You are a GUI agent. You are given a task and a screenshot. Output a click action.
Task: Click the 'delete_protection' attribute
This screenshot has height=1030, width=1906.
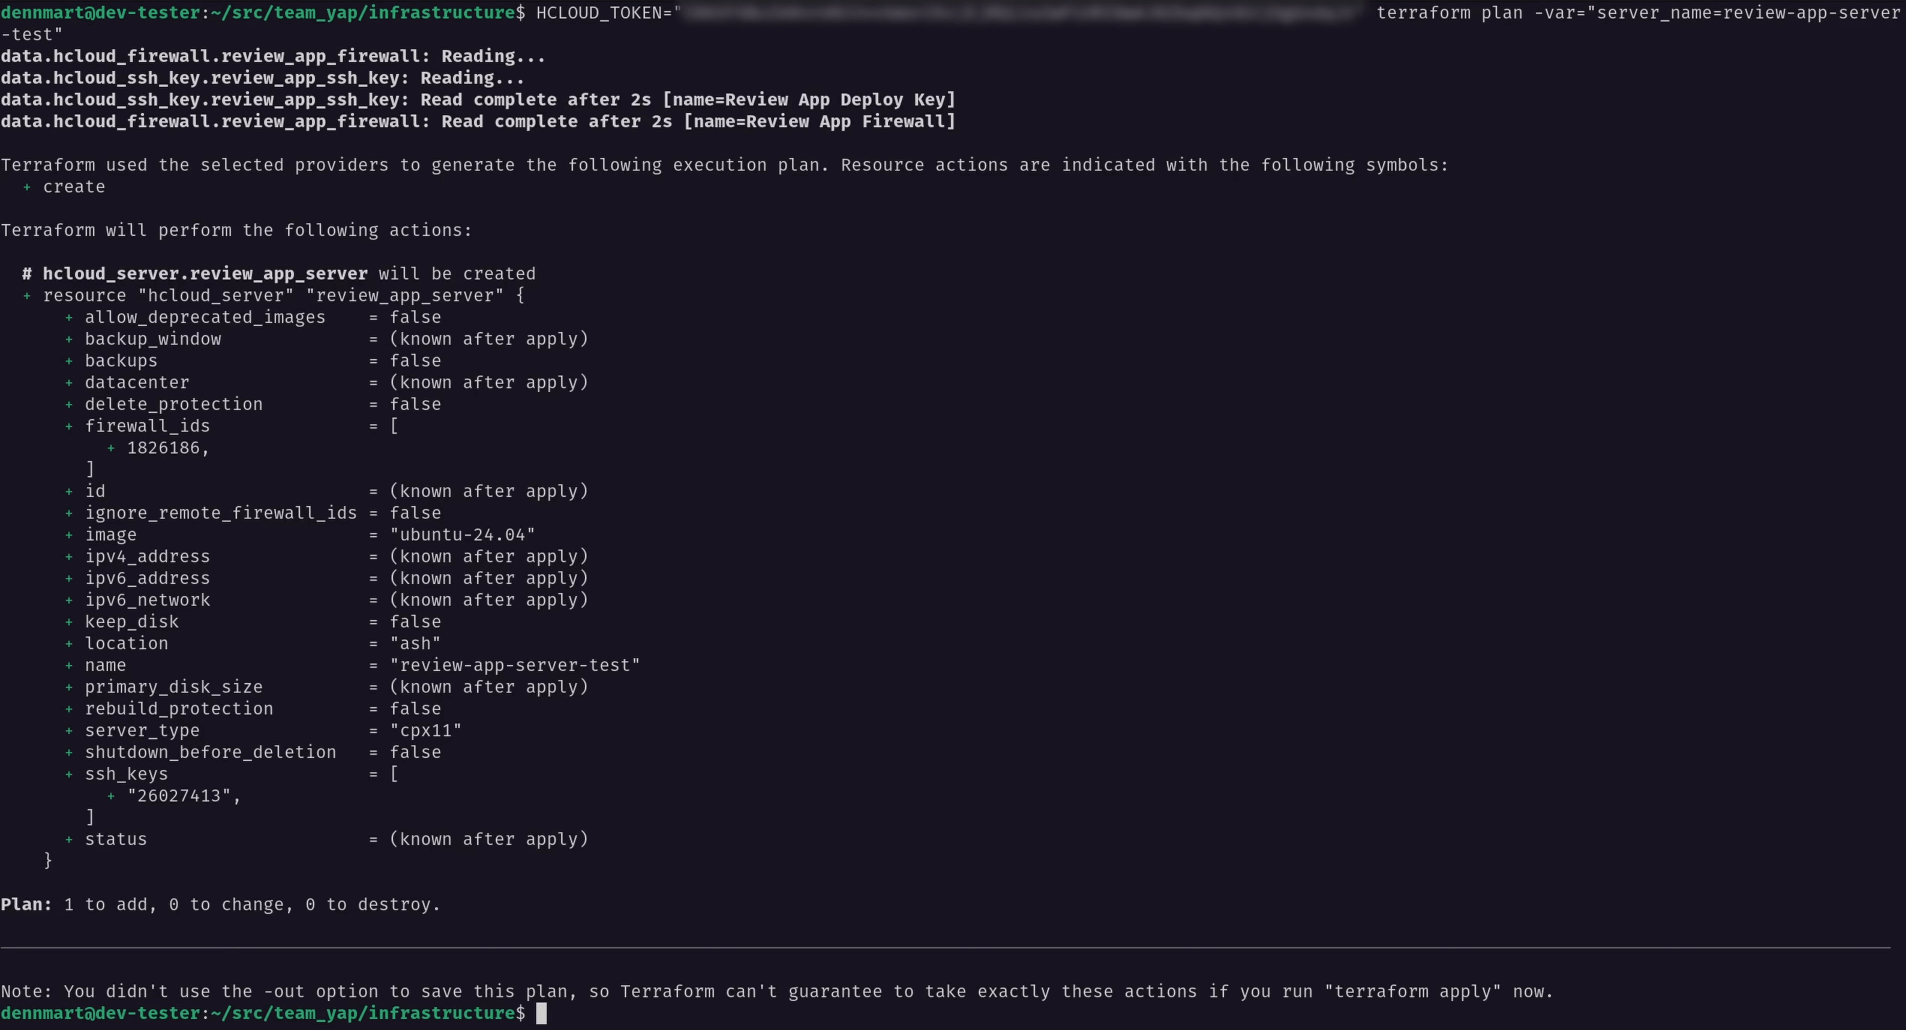coord(174,405)
